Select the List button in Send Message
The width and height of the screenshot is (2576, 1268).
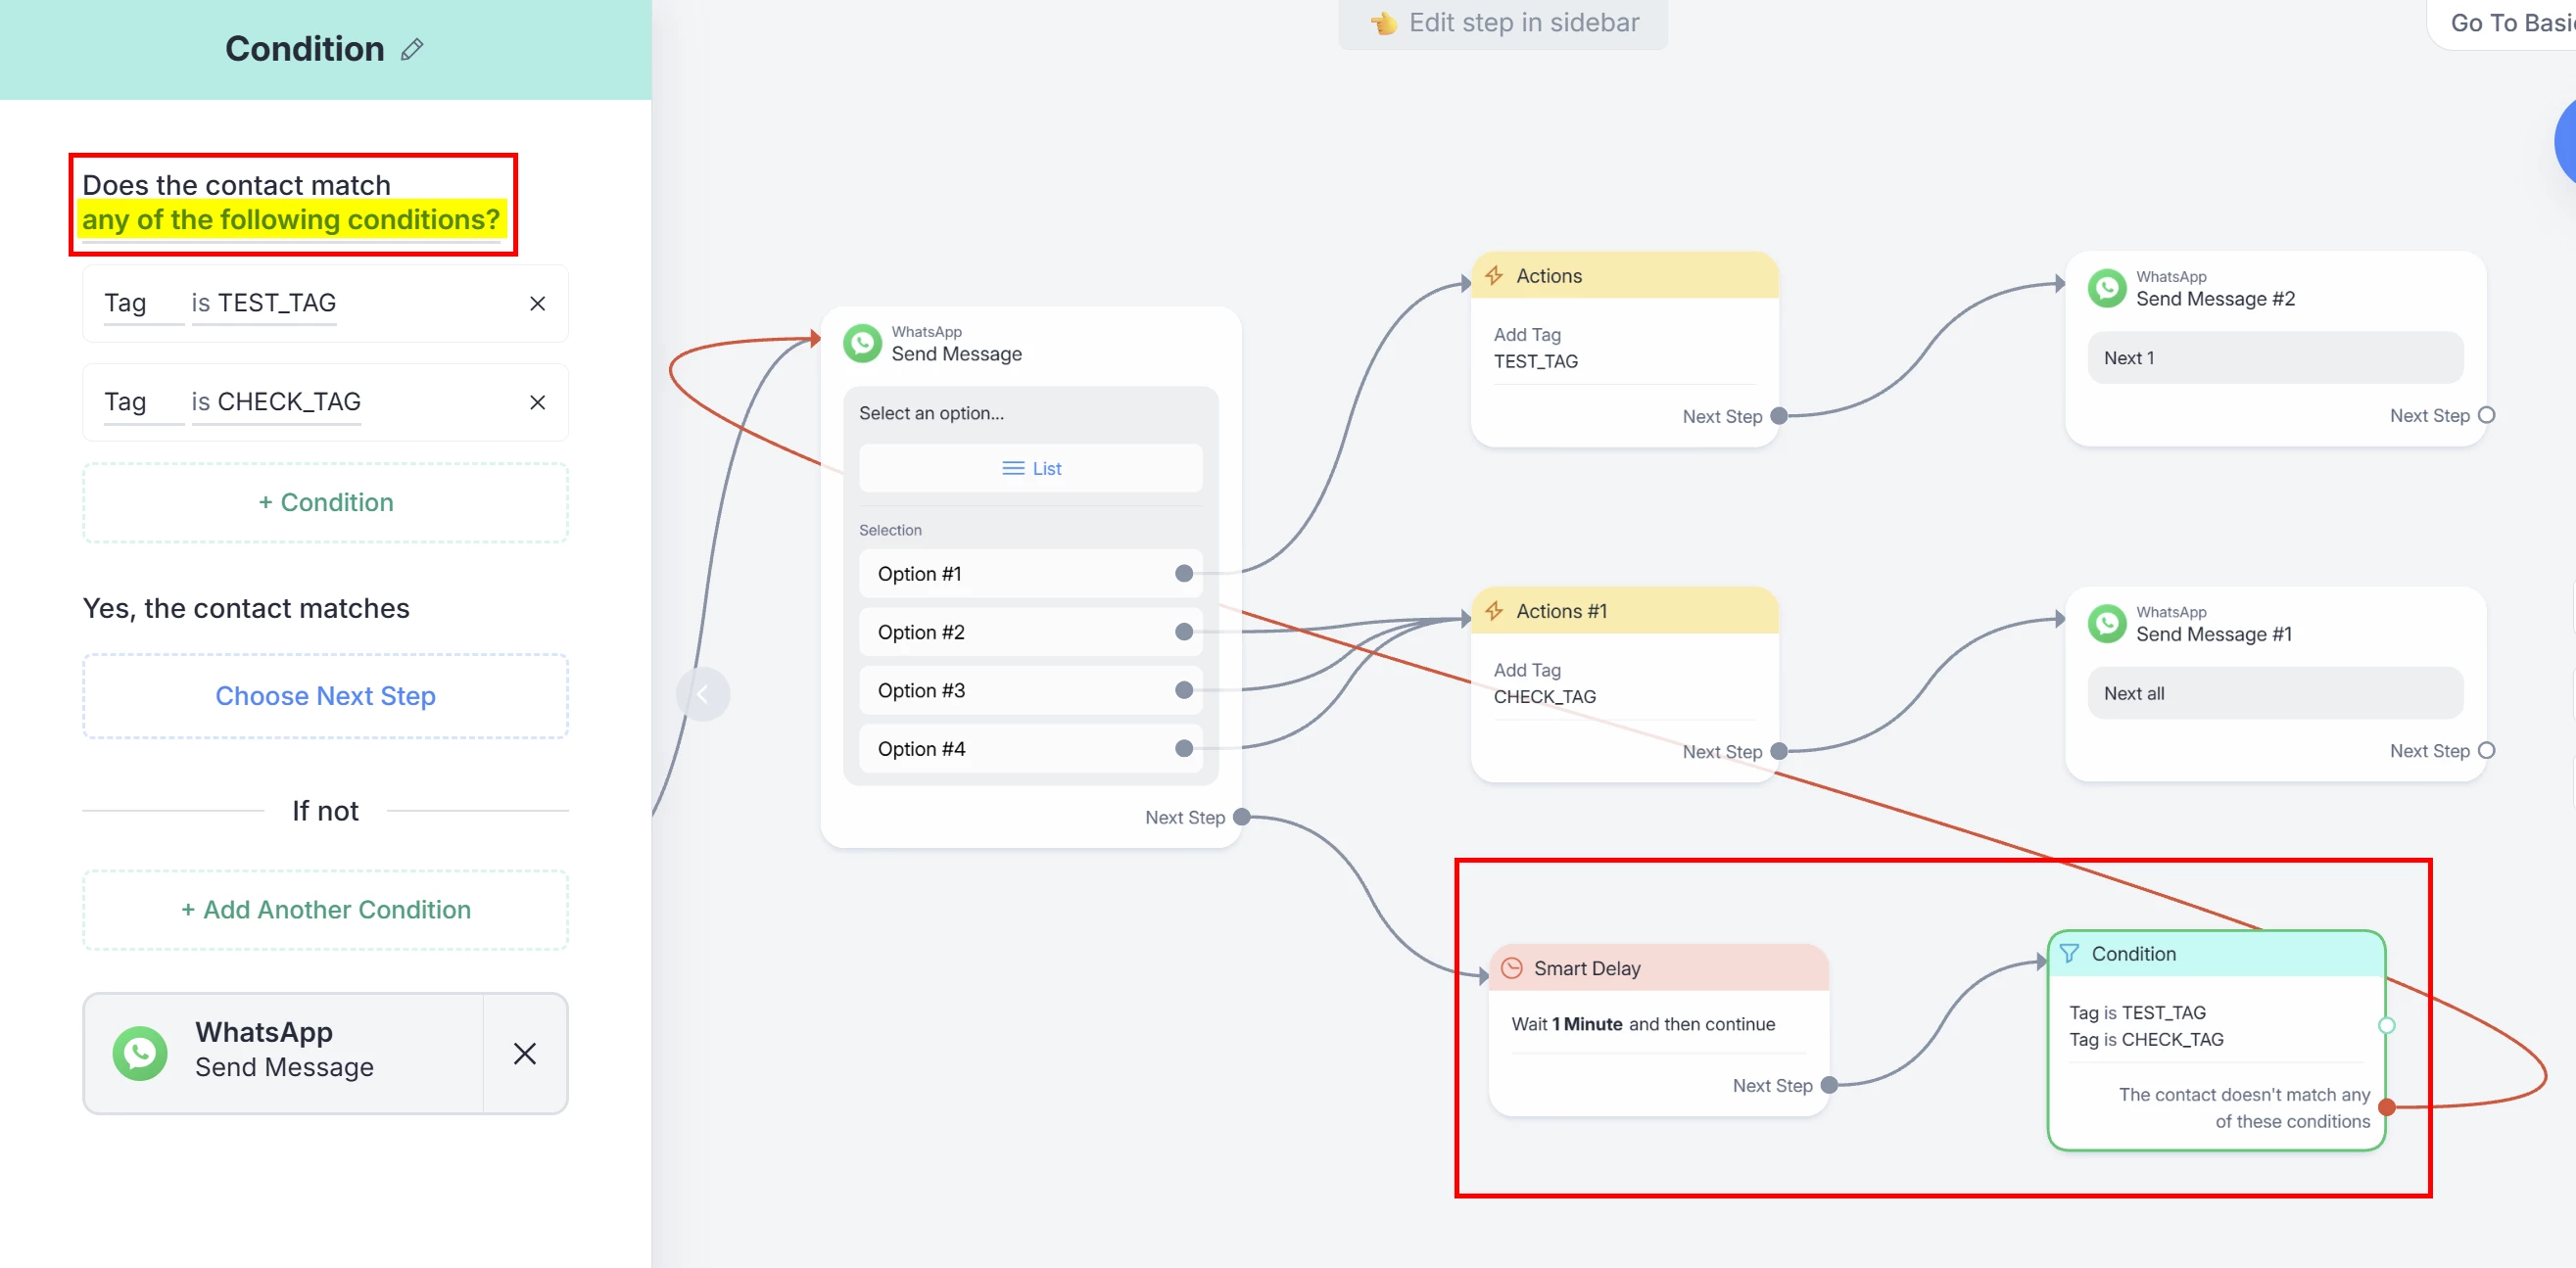click(x=1031, y=469)
